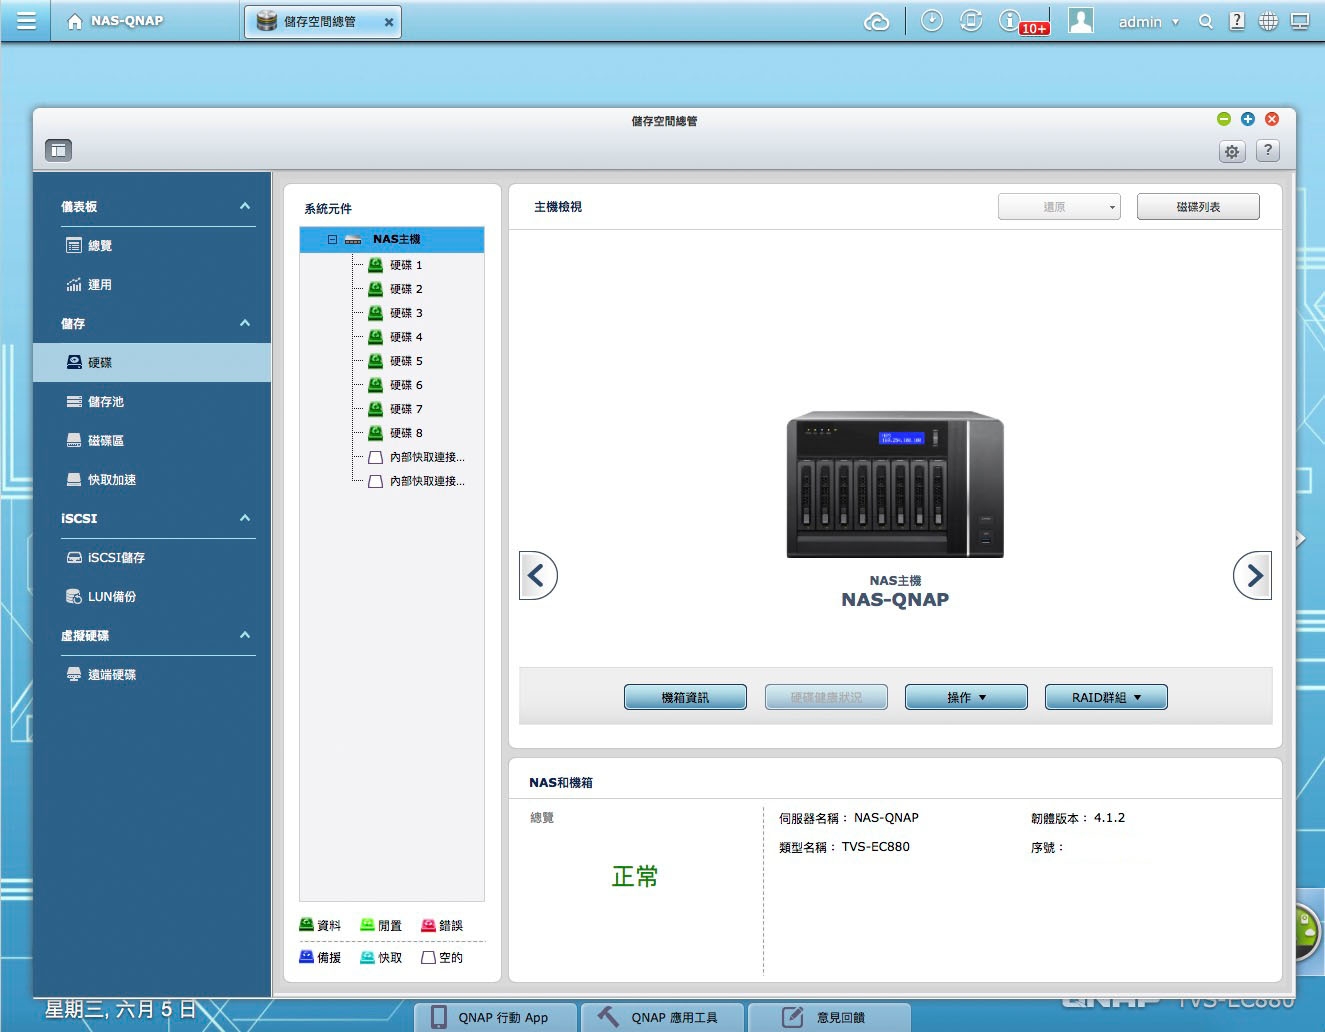Close the 儲存空間總管 taskbar tab
The height and width of the screenshot is (1032, 1325).
389,22
